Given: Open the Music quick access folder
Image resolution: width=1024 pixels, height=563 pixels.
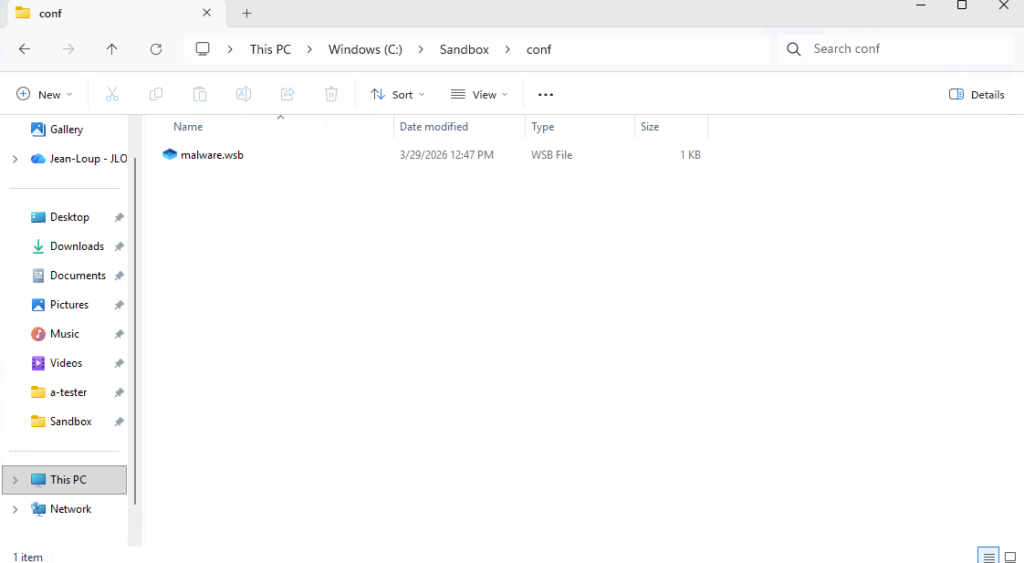Looking at the screenshot, I should click(55, 334).
